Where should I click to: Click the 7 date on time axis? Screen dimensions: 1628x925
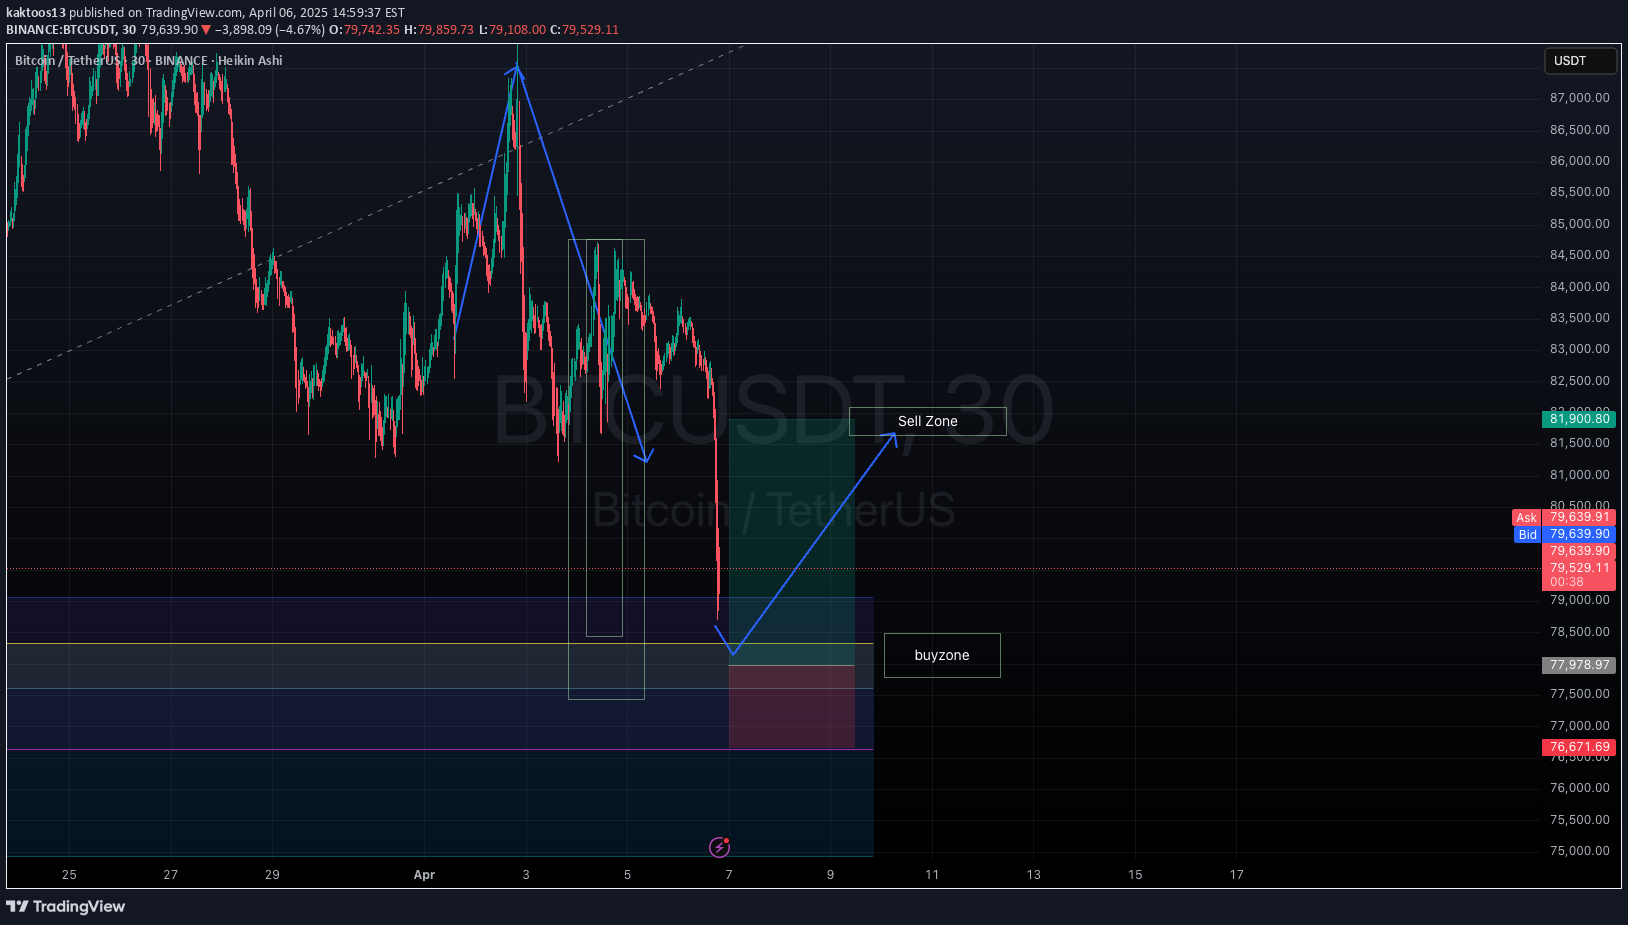pyautogui.click(x=729, y=875)
